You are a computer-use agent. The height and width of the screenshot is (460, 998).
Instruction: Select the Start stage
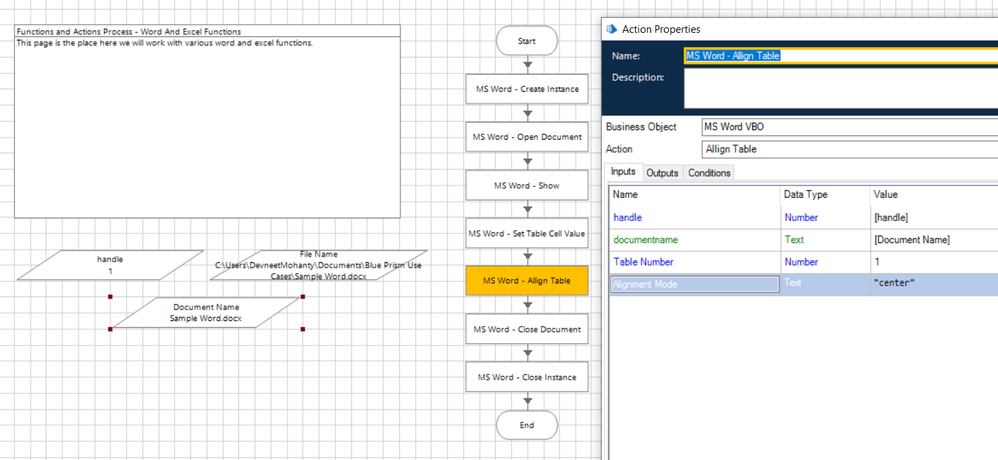tap(527, 42)
